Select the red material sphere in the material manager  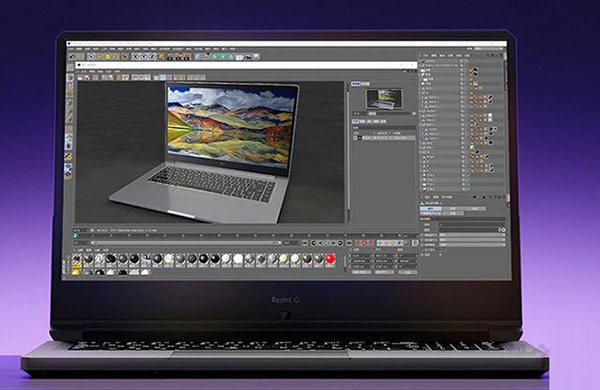[x=330, y=259]
